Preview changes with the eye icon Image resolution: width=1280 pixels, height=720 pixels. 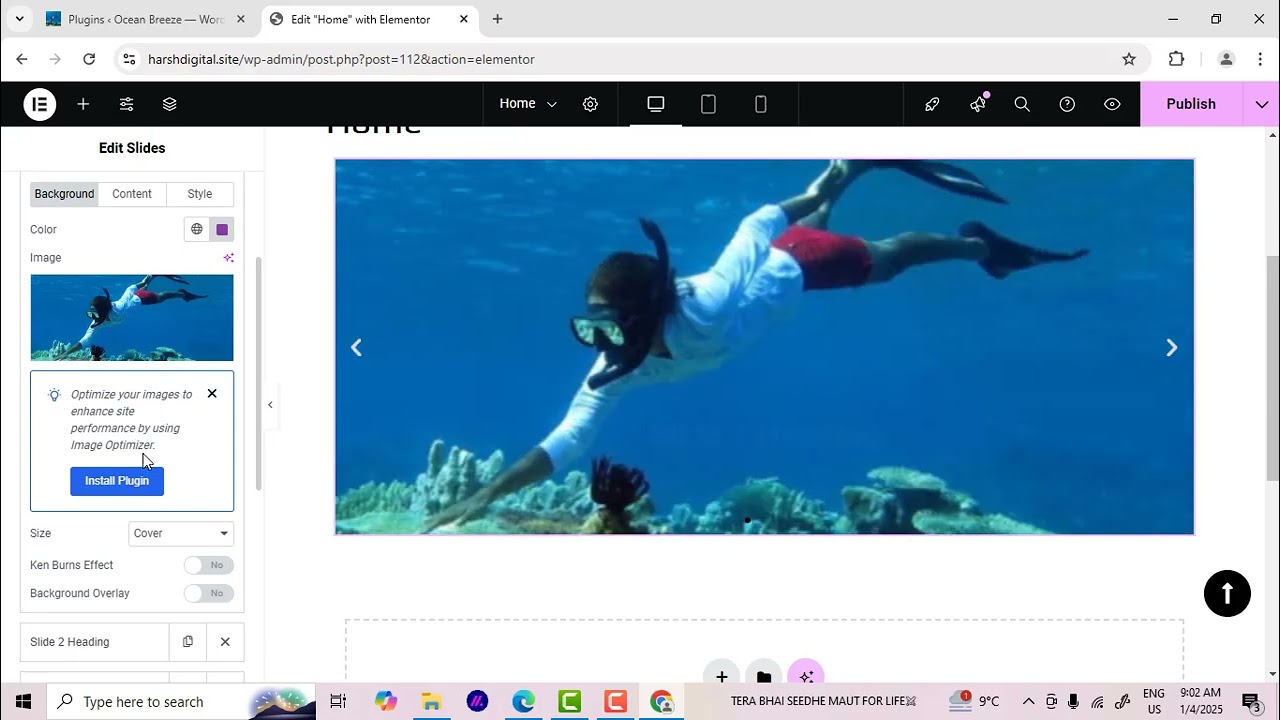pos(1112,104)
